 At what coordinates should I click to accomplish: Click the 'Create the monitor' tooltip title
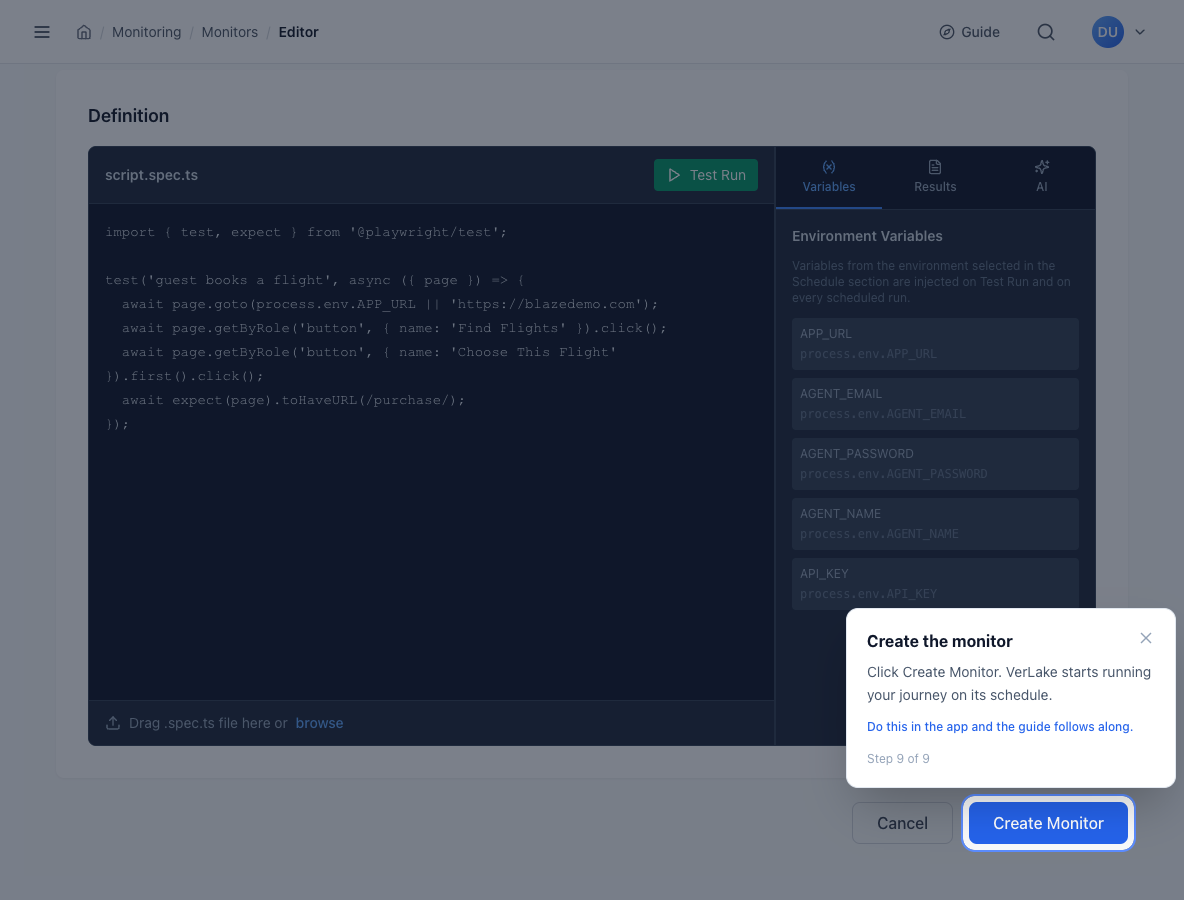pos(939,641)
